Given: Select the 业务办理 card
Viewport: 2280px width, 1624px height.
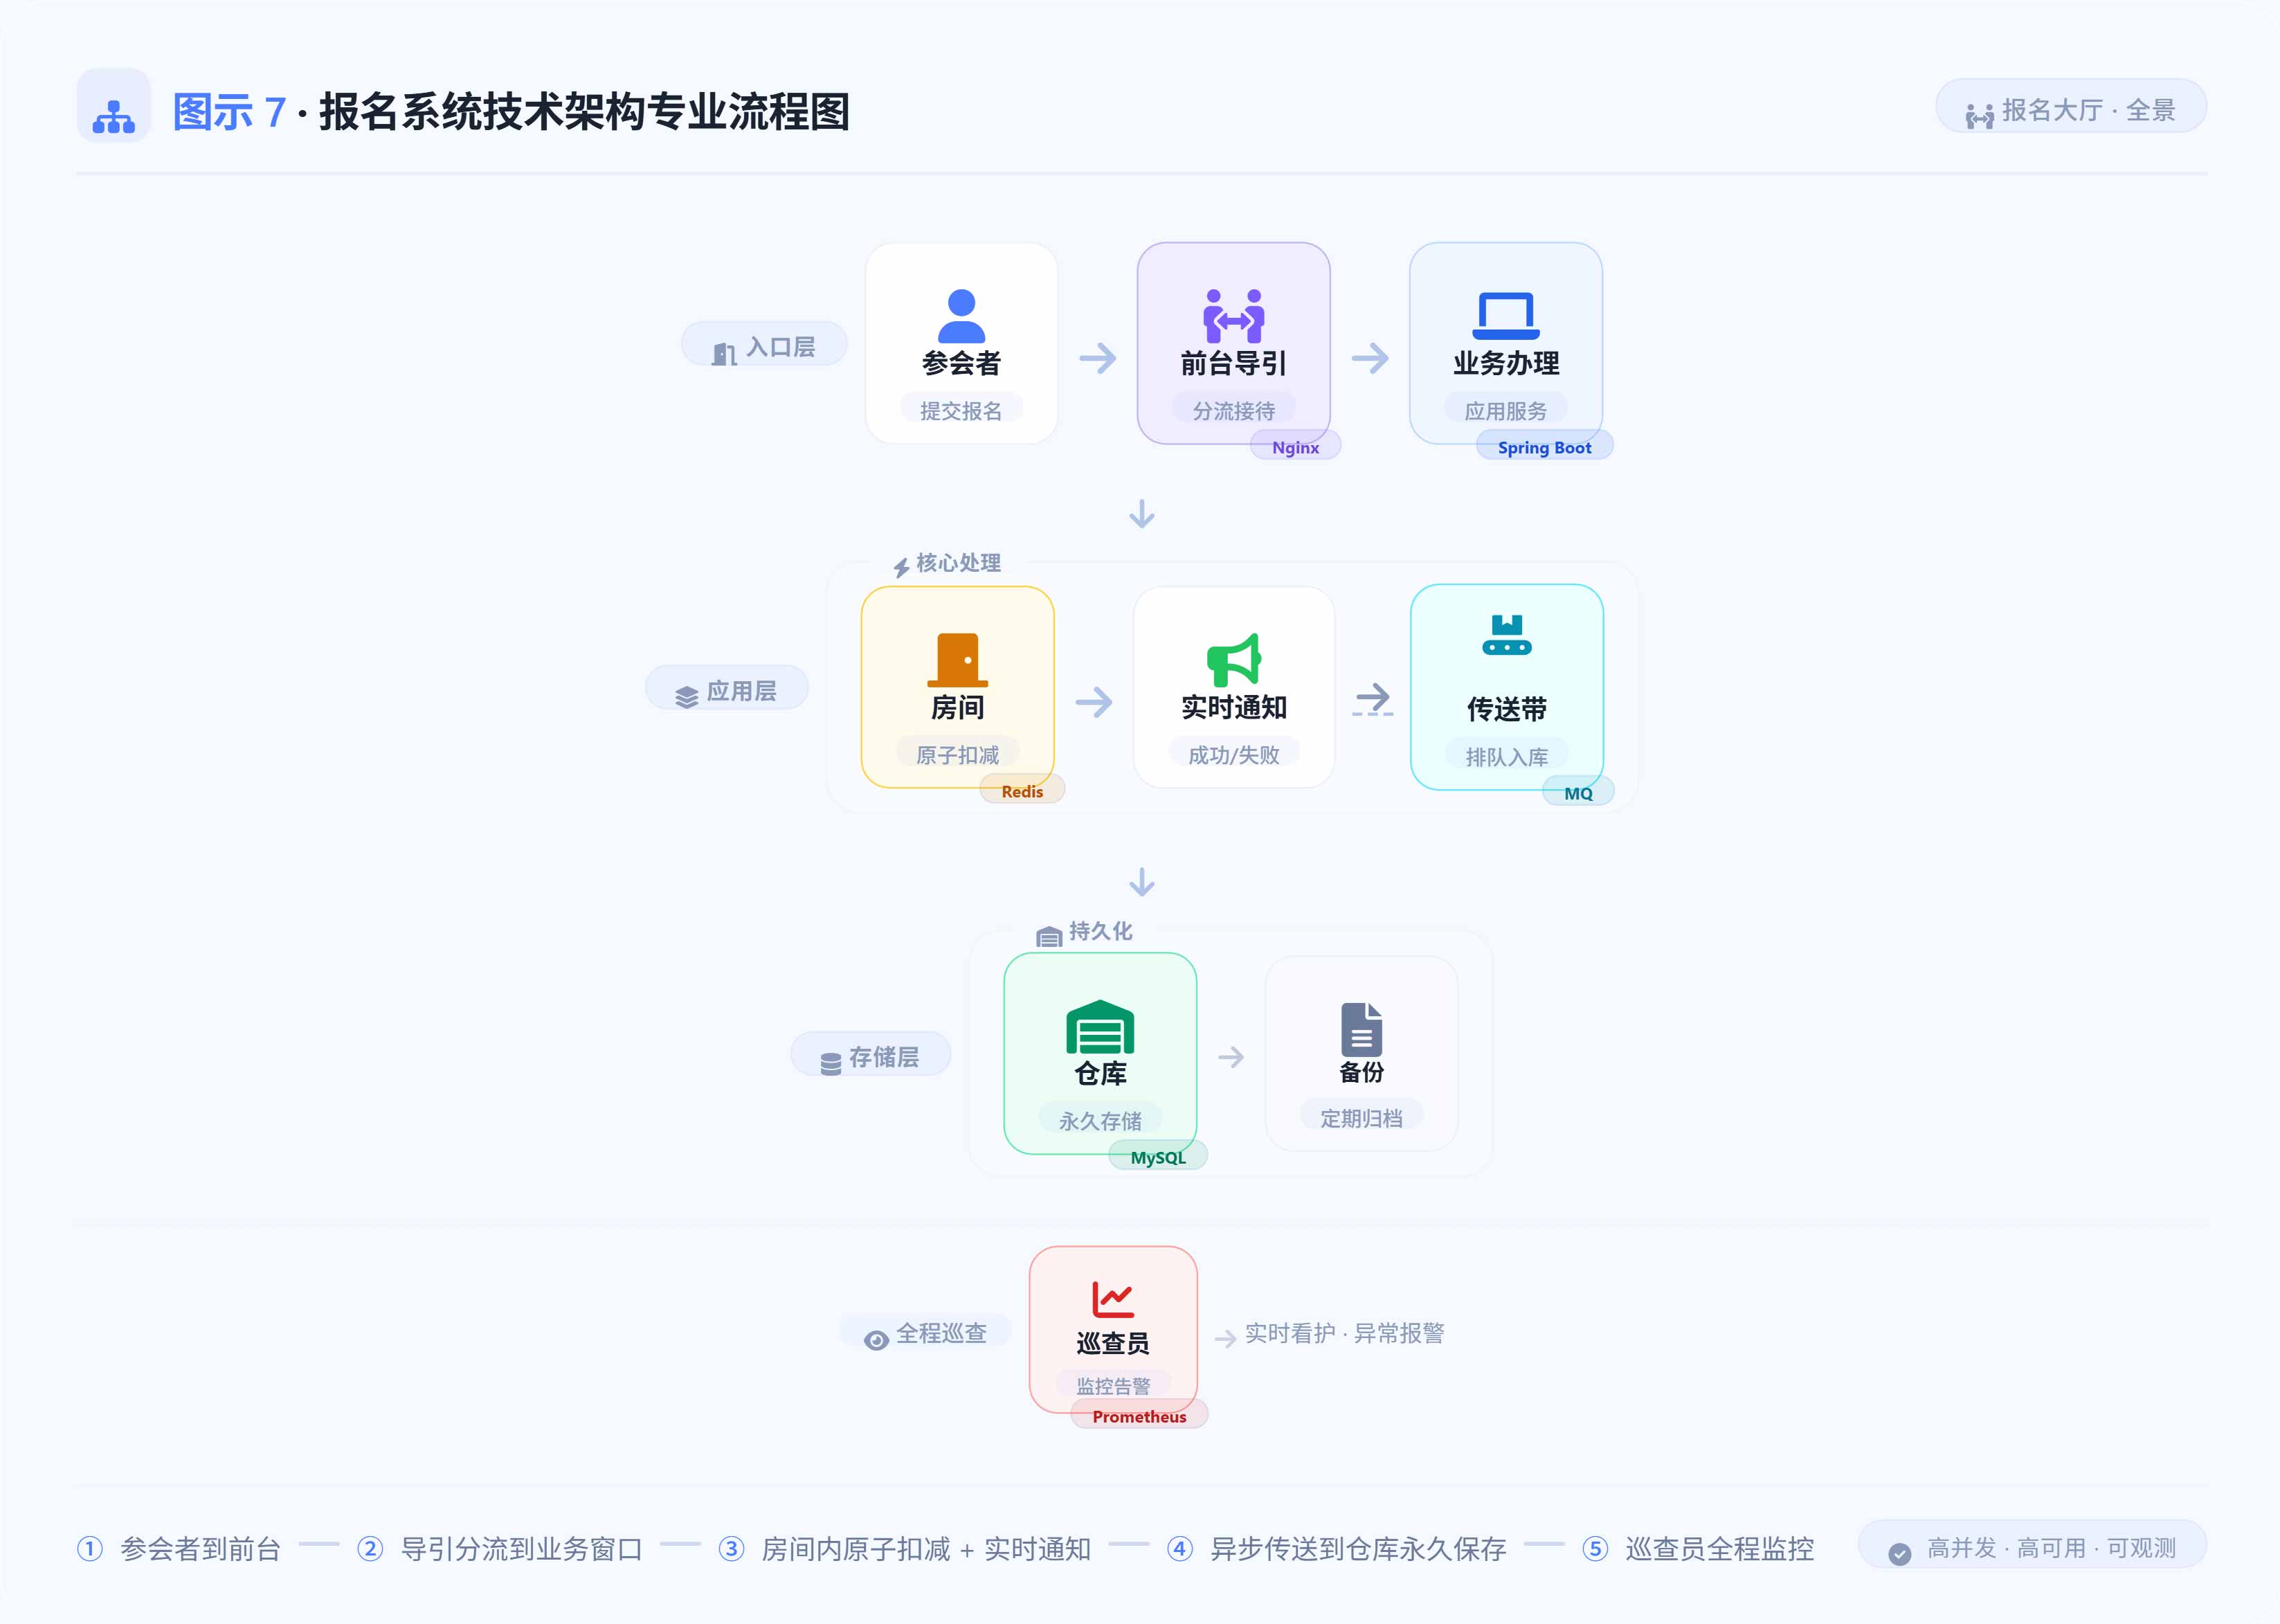Looking at the screenshot, I should point(1505,343).
